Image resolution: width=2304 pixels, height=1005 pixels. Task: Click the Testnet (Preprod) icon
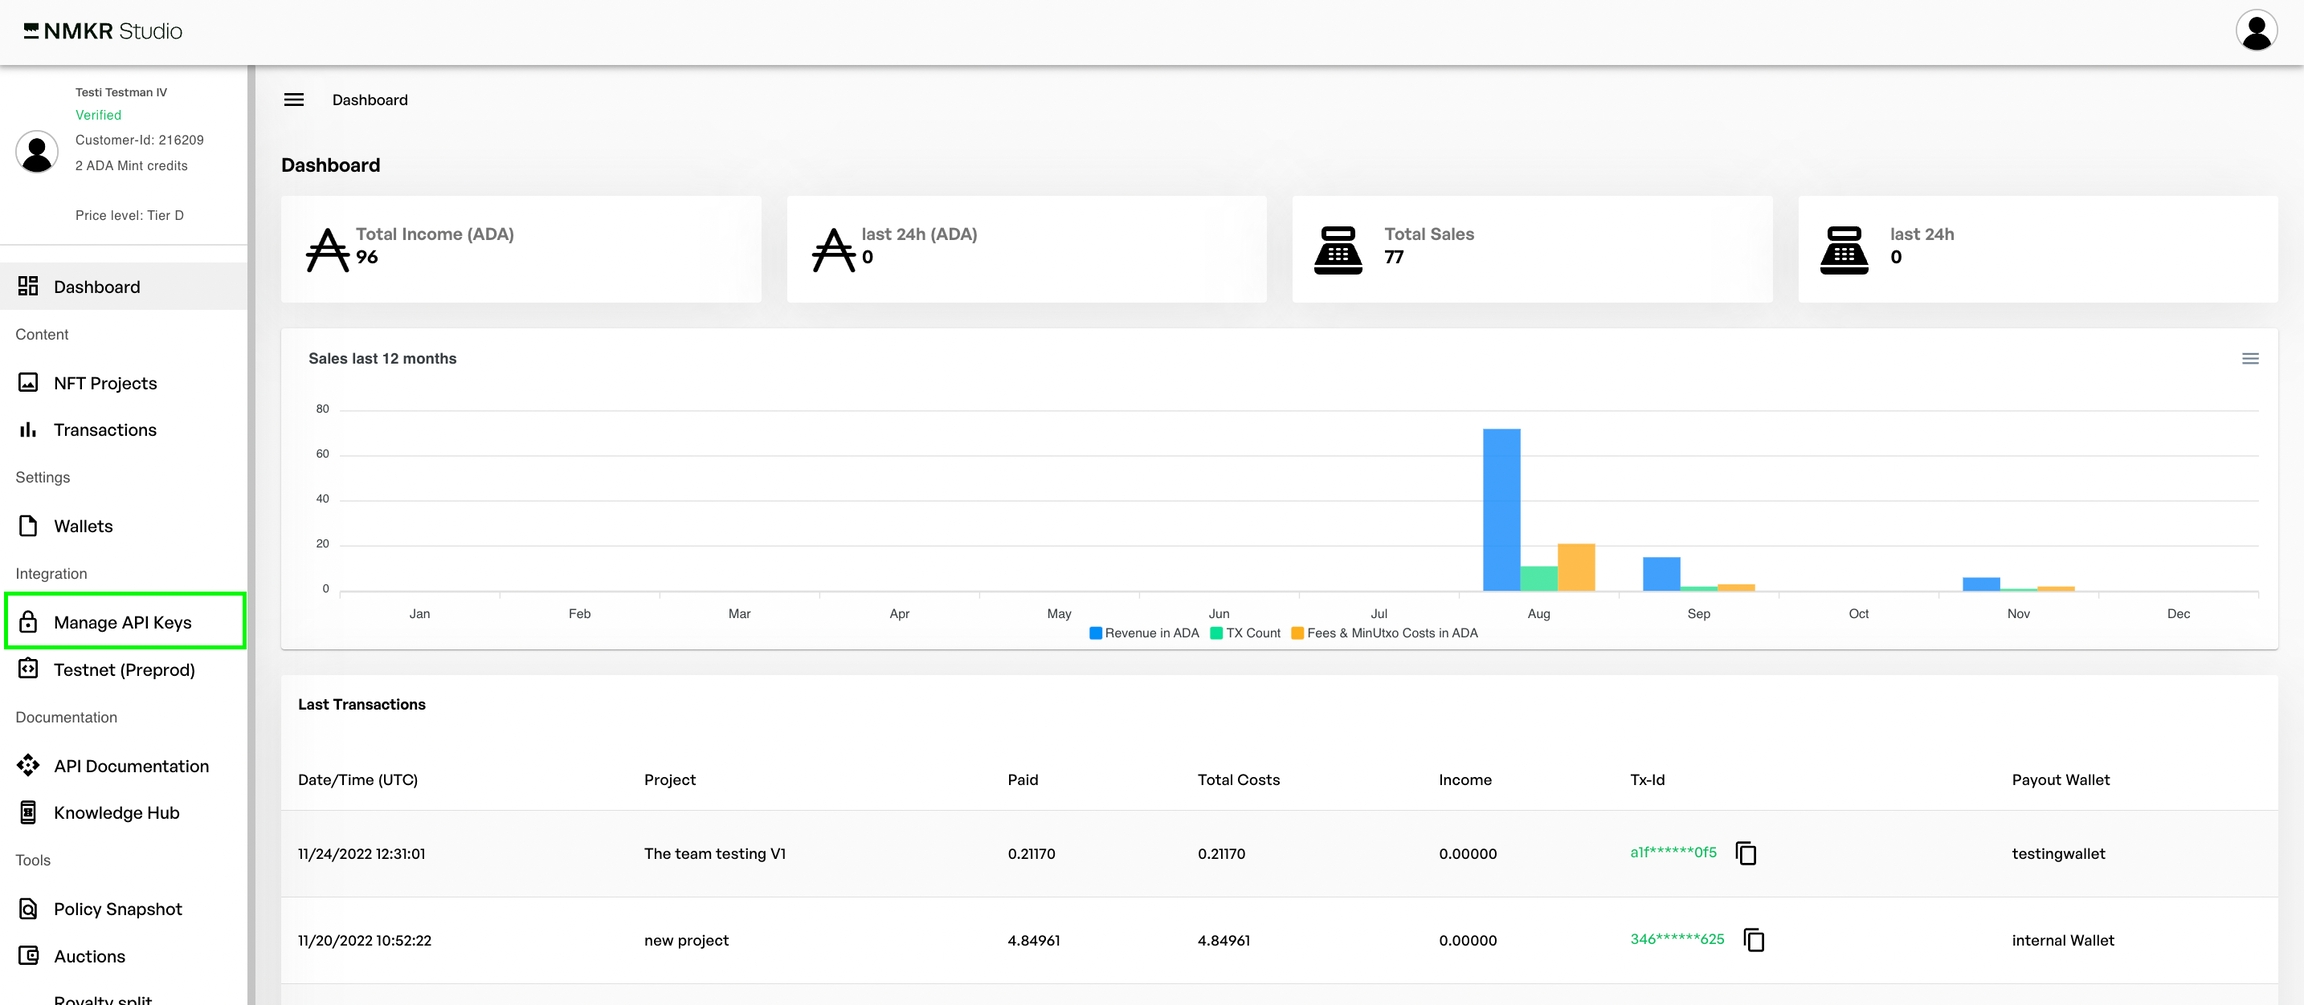pos(28,669)
